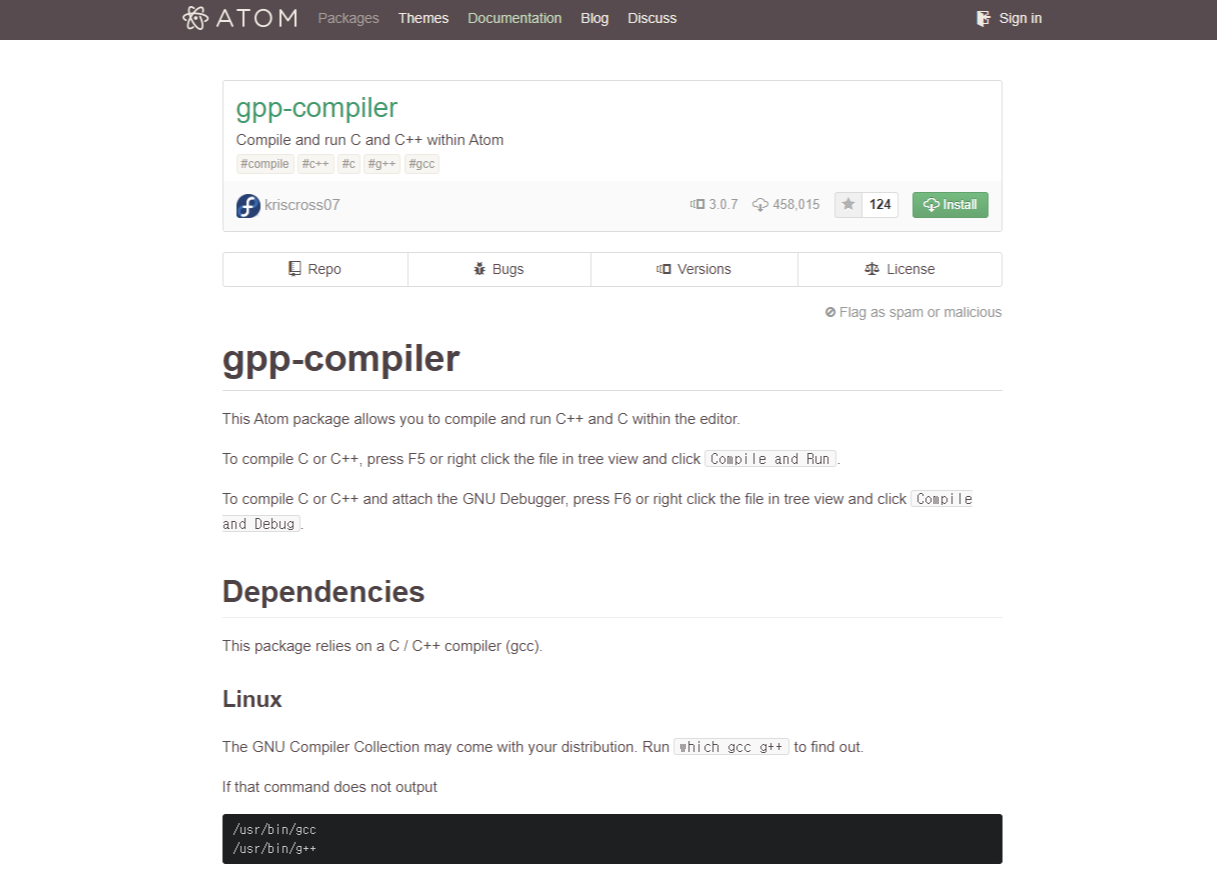Viewport: 1217px width, 877px height.
Task: Click the repo book icon
Action: click(295, 269)
